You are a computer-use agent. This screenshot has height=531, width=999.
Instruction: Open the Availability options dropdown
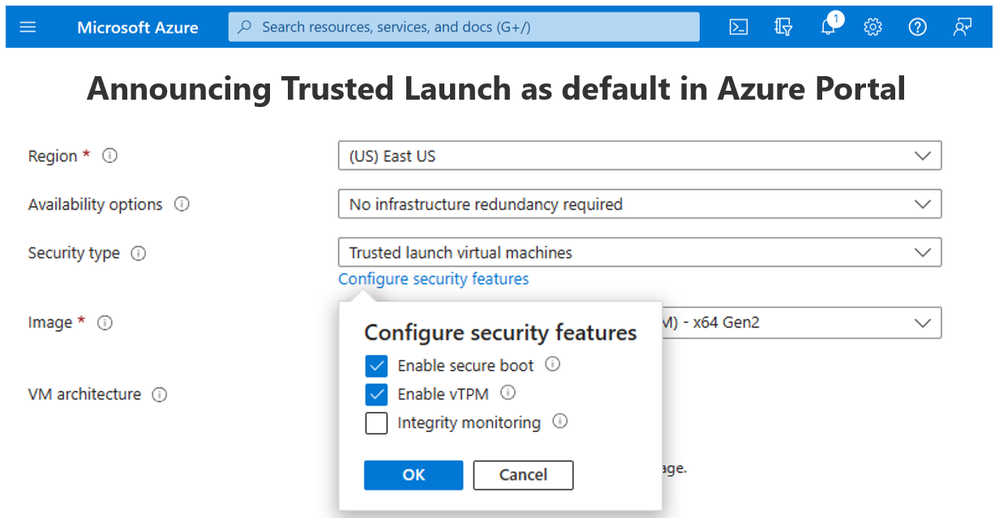click(640, 204)
